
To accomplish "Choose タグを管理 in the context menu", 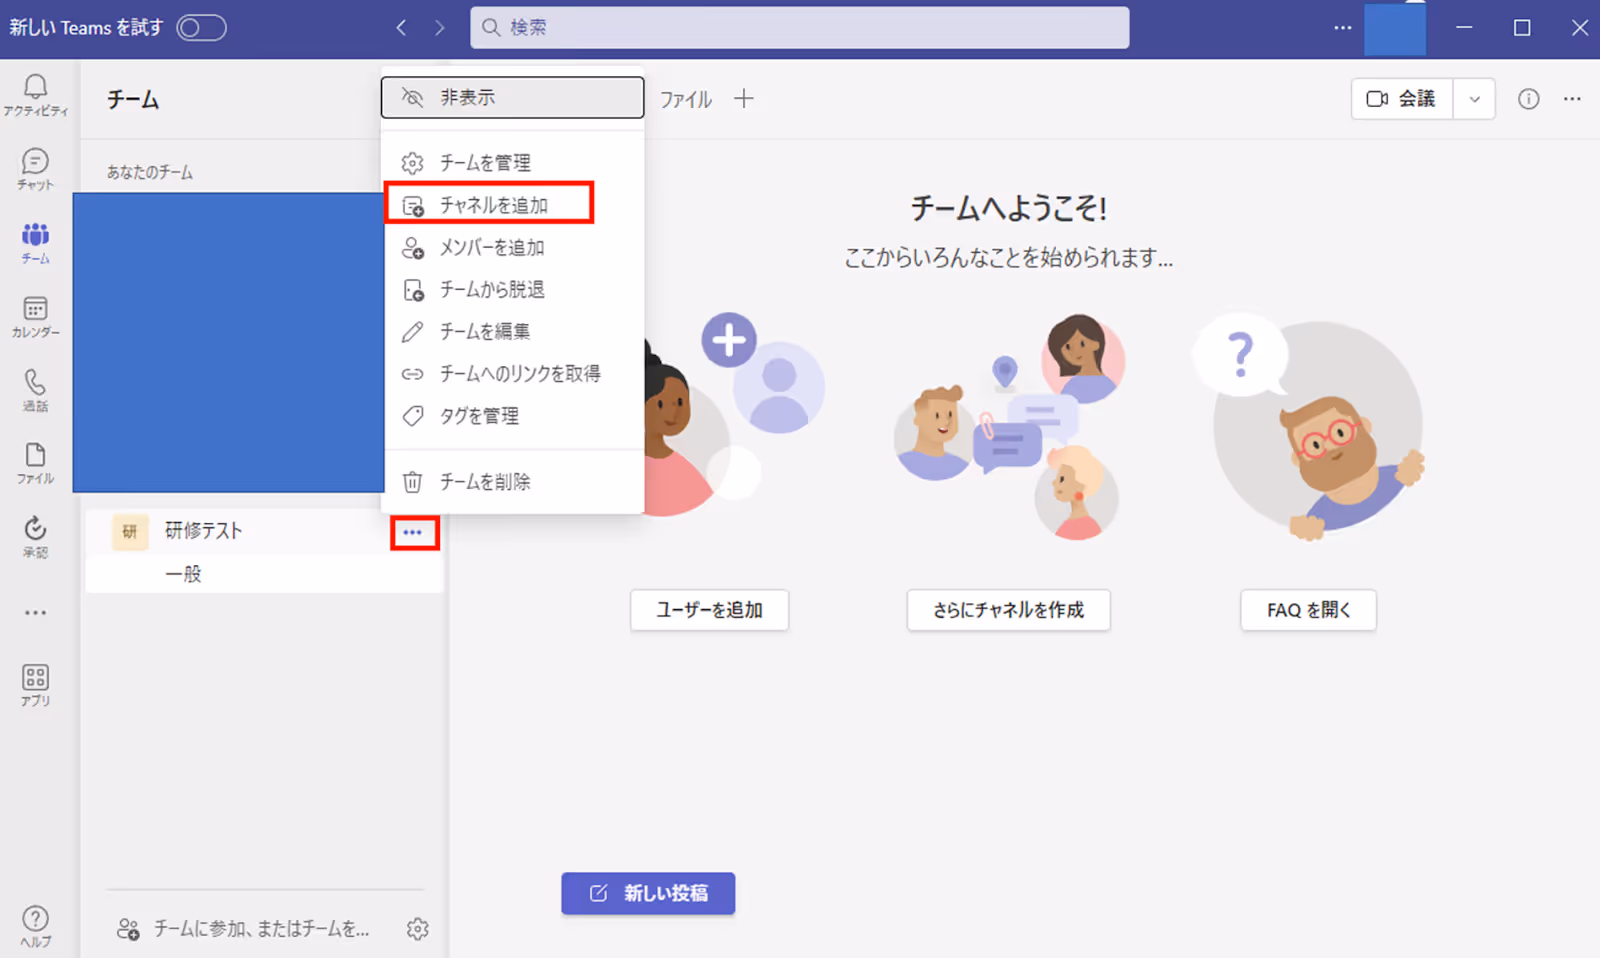I will pyautogui.click(x=512, y=415).
